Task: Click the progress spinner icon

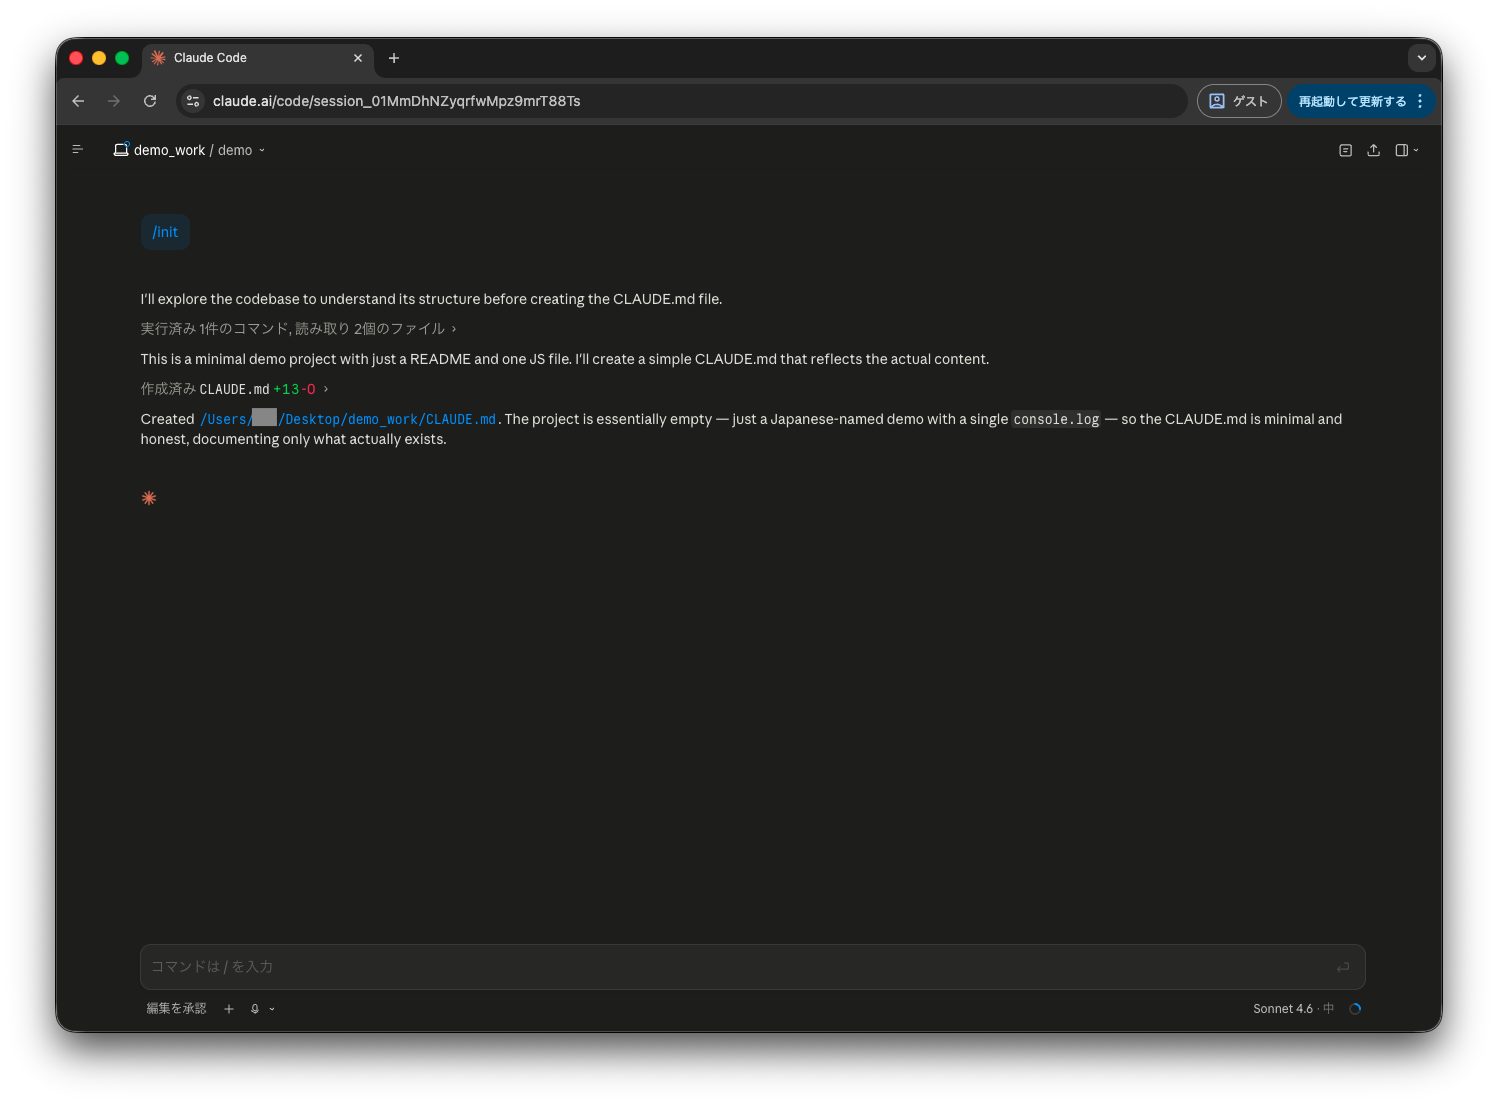Action: pos(1355,1008)
